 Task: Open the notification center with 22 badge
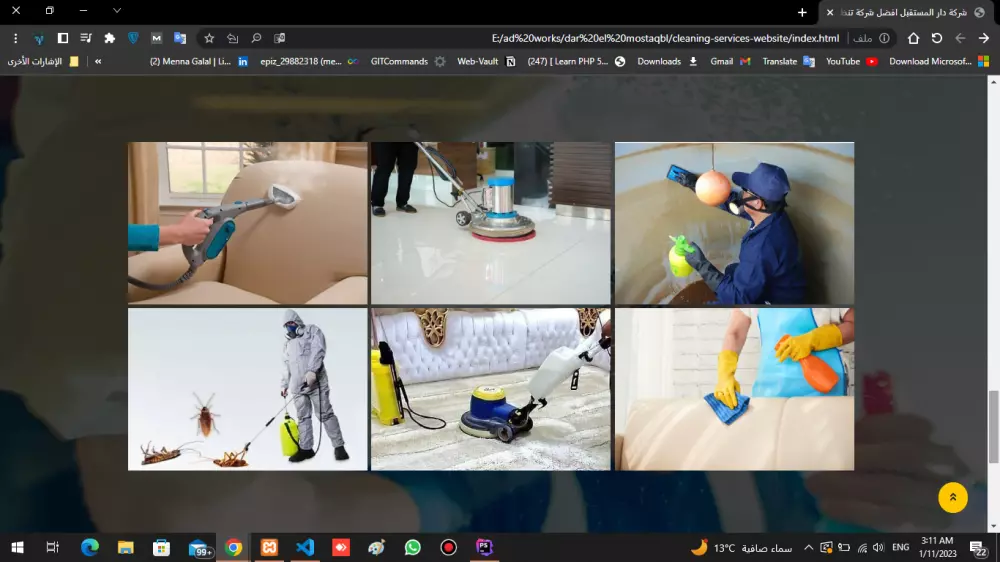[x=978, y=548]
